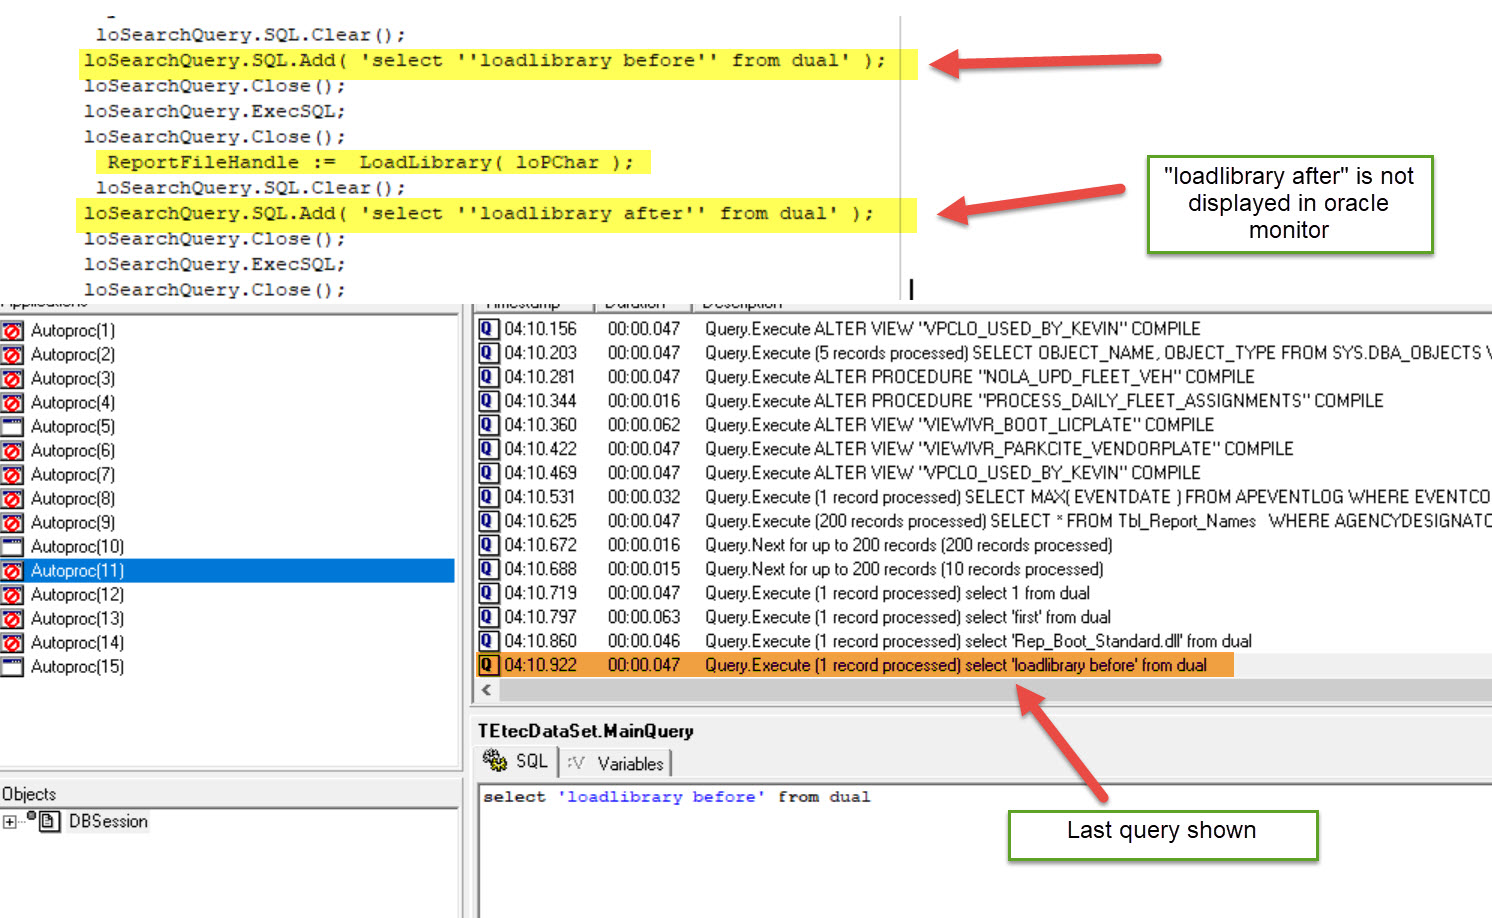The image size is (1492, 918).
Task: Click the Autoproc(6) status icon
Action: 12,450
